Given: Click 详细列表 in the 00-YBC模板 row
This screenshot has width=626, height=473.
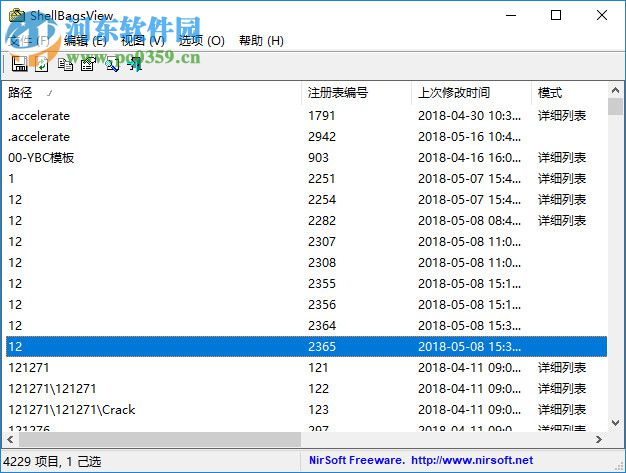Looking at the screenshot, I should point(562,158).
